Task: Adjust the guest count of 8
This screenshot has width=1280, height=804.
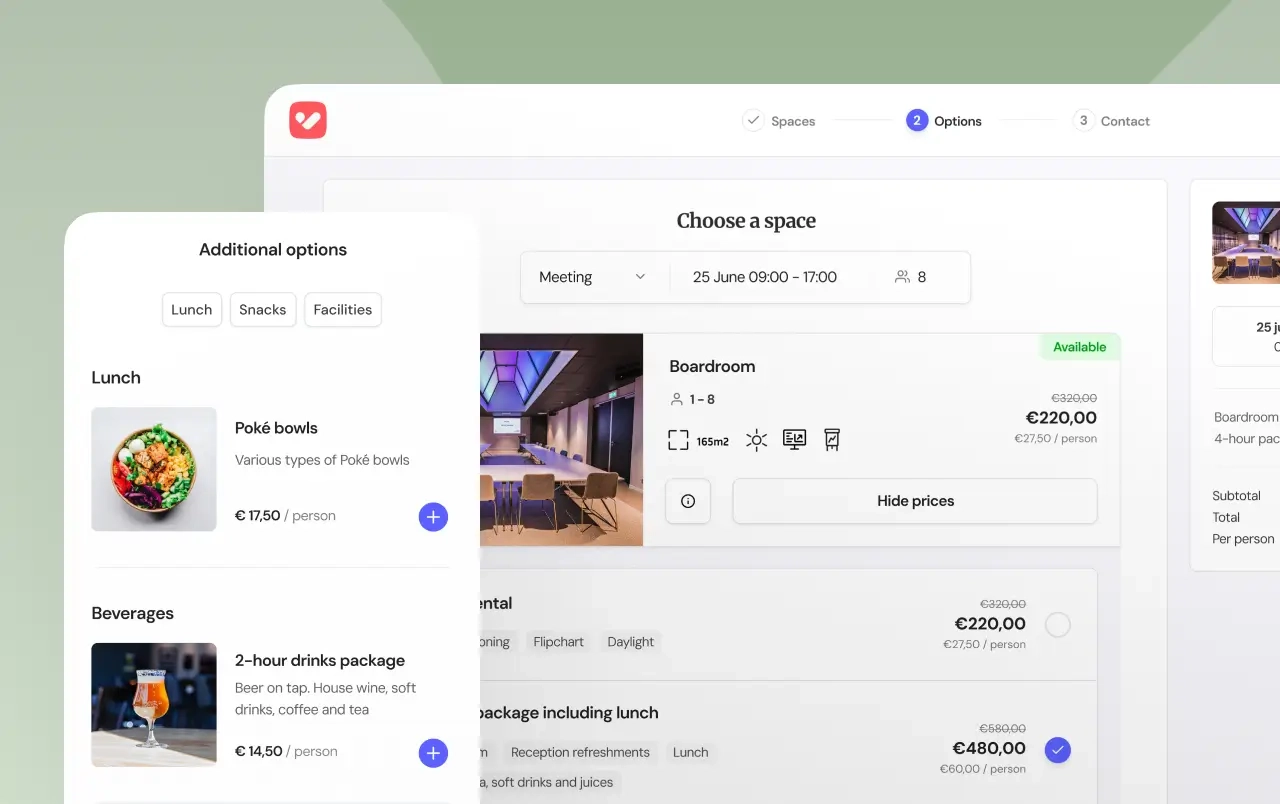Action: click(911, 277)
